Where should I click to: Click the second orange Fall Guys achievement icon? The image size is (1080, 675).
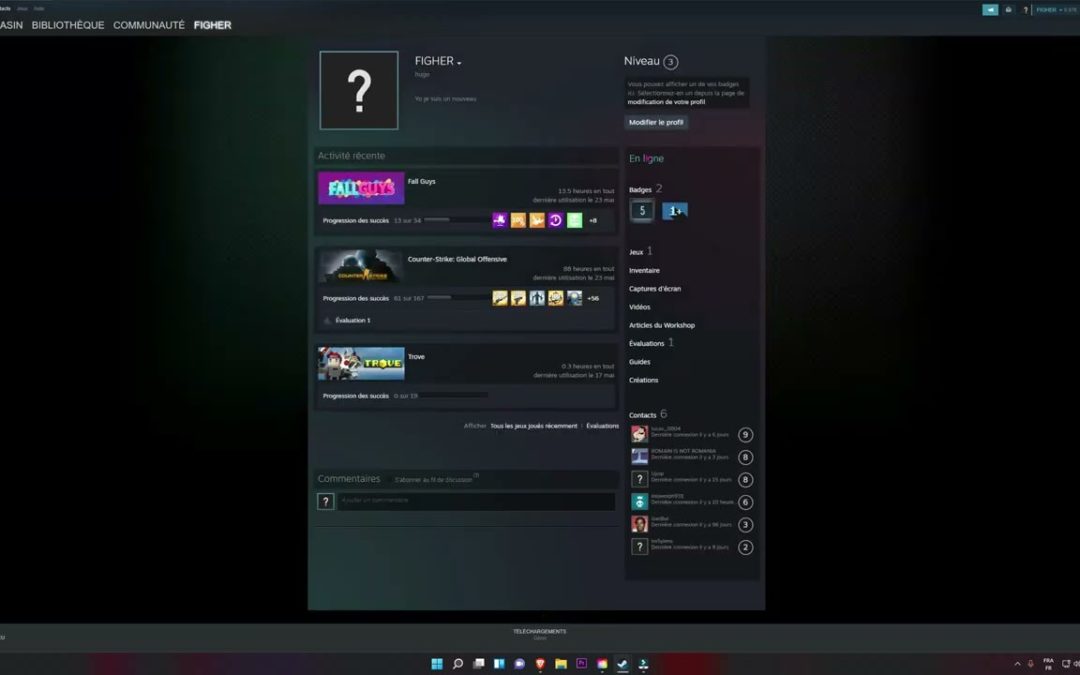(518, 220)
